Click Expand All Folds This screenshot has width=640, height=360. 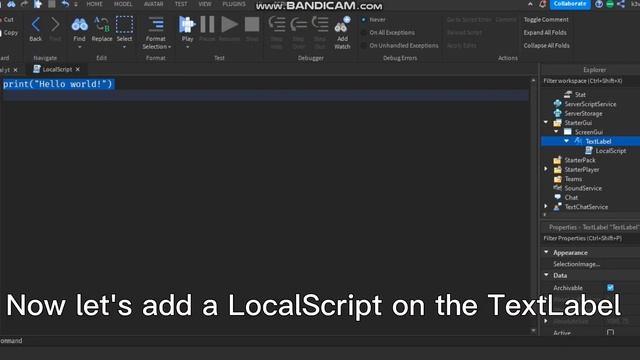545,33
